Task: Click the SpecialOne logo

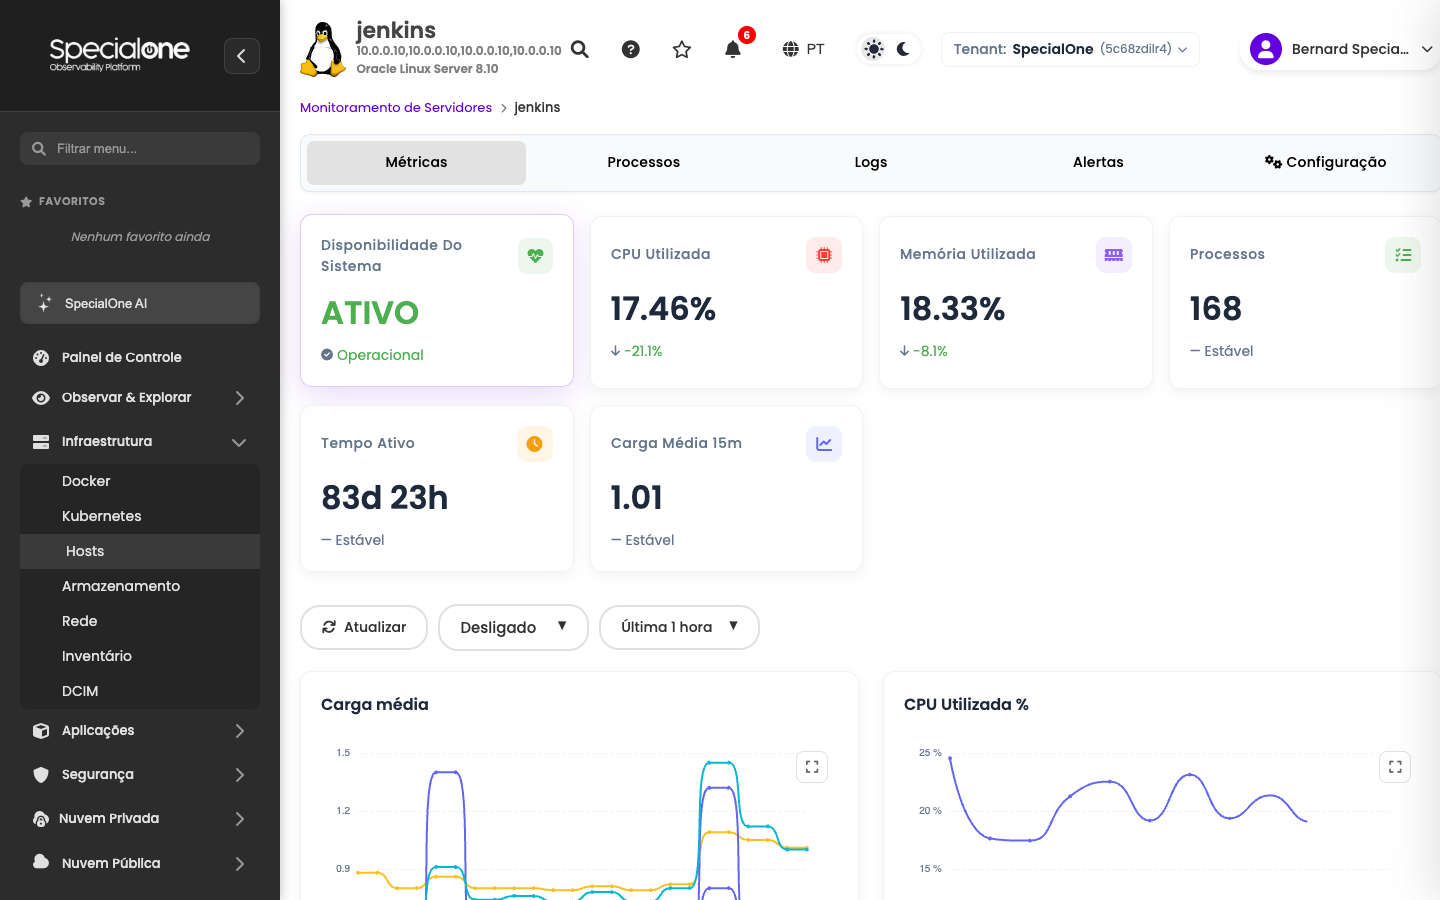Action: coord(119,54)
